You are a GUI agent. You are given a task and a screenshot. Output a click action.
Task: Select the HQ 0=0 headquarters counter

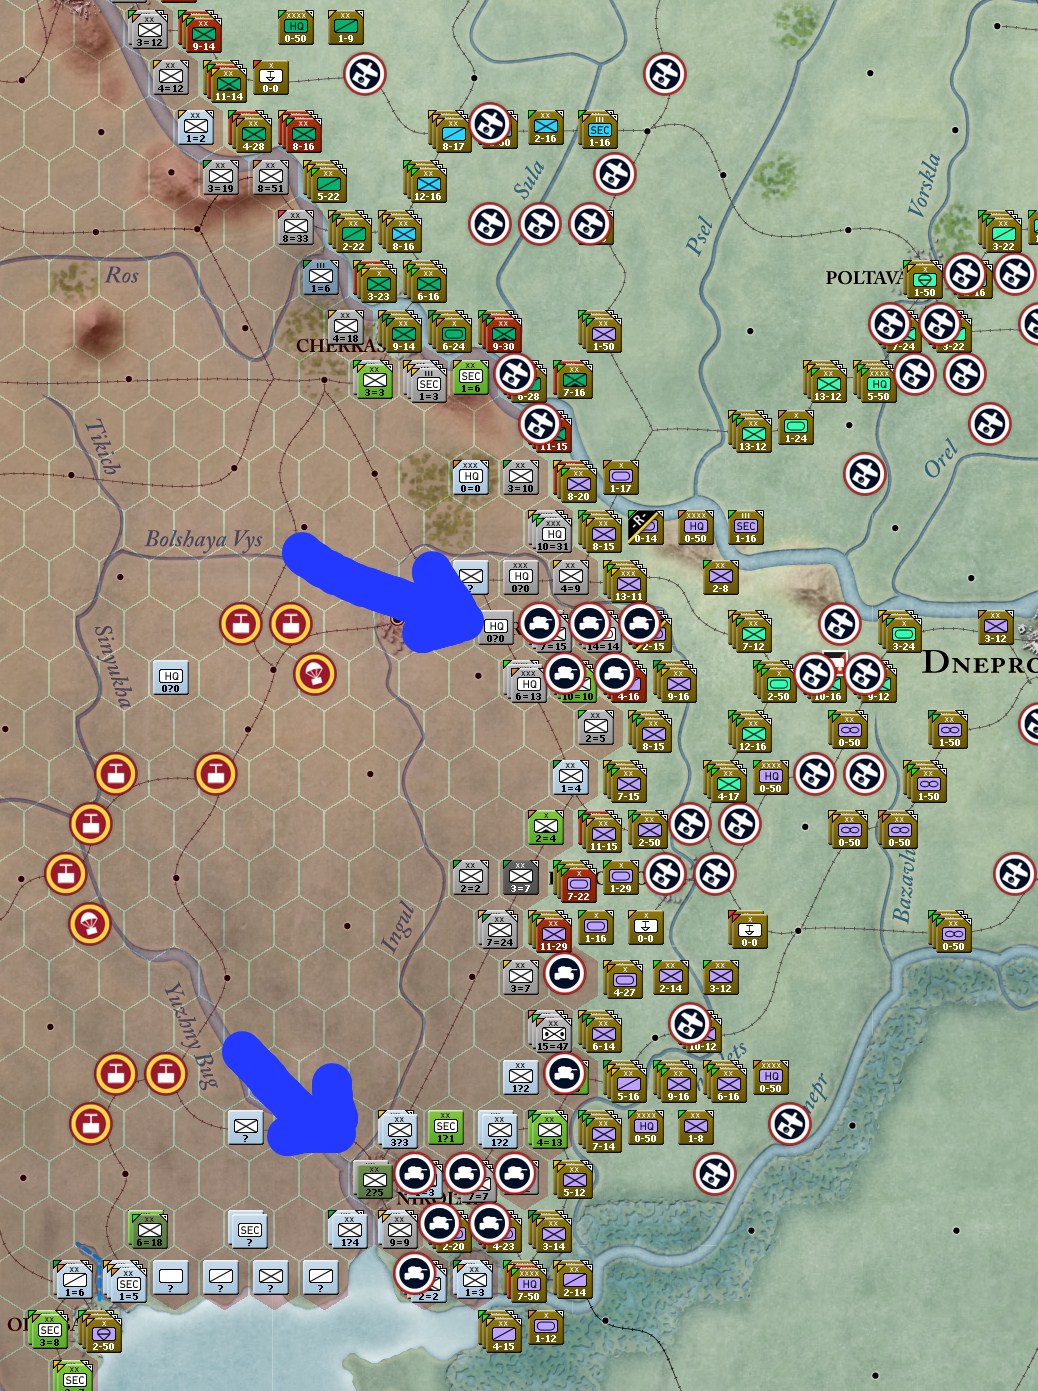(x=470, y=477)
